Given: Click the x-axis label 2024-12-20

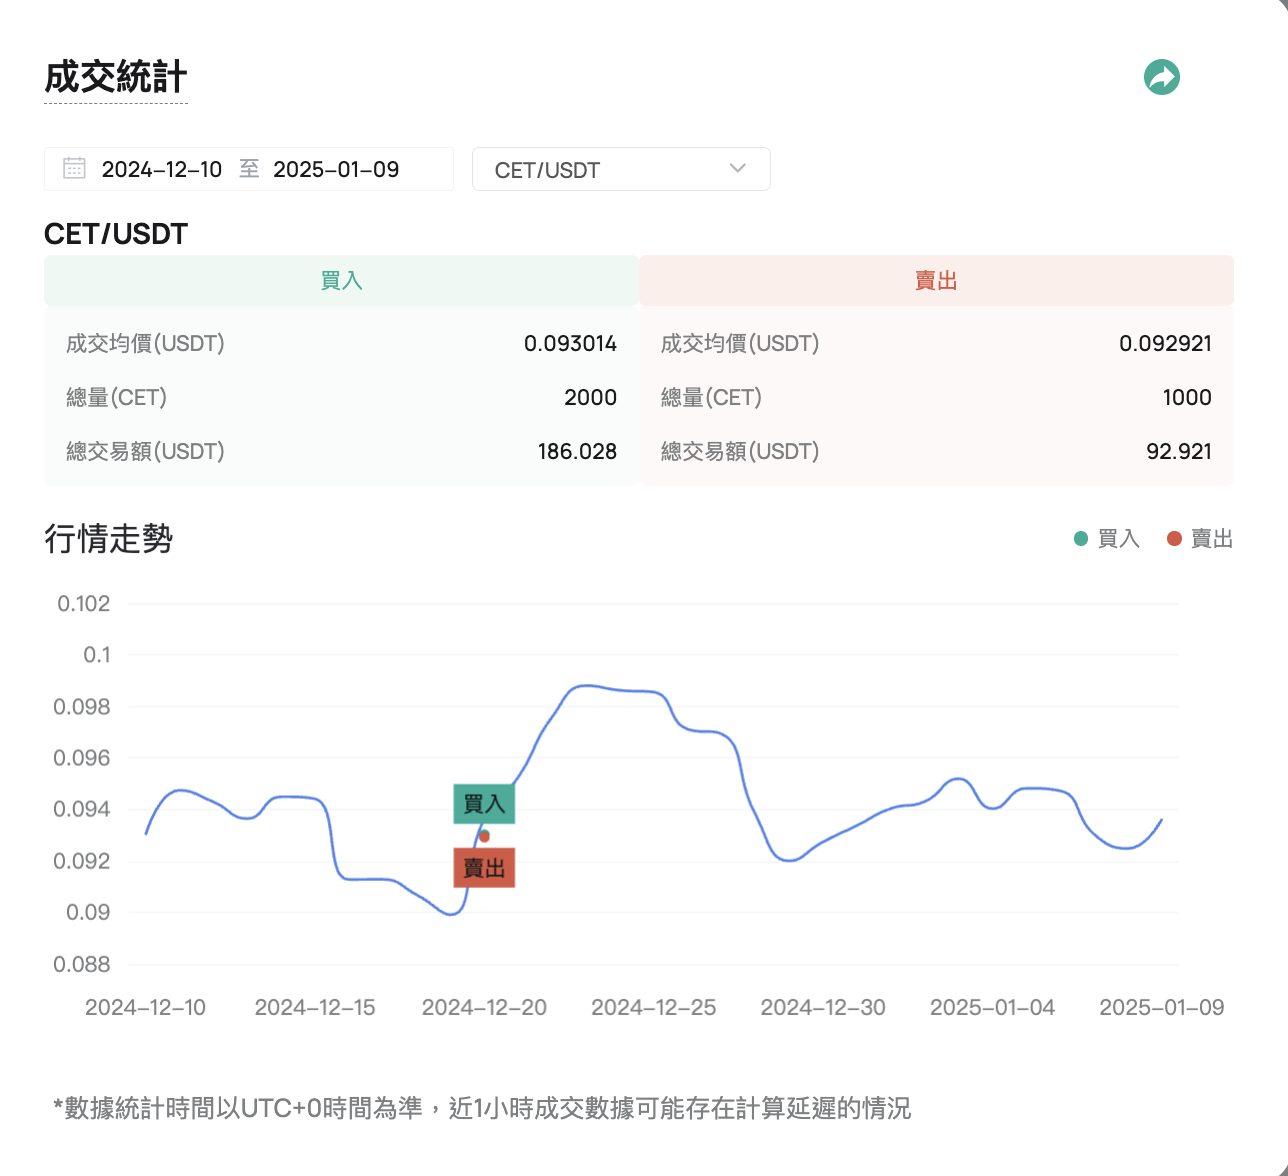Looking at the screenshot, I should pos(484,1007).
